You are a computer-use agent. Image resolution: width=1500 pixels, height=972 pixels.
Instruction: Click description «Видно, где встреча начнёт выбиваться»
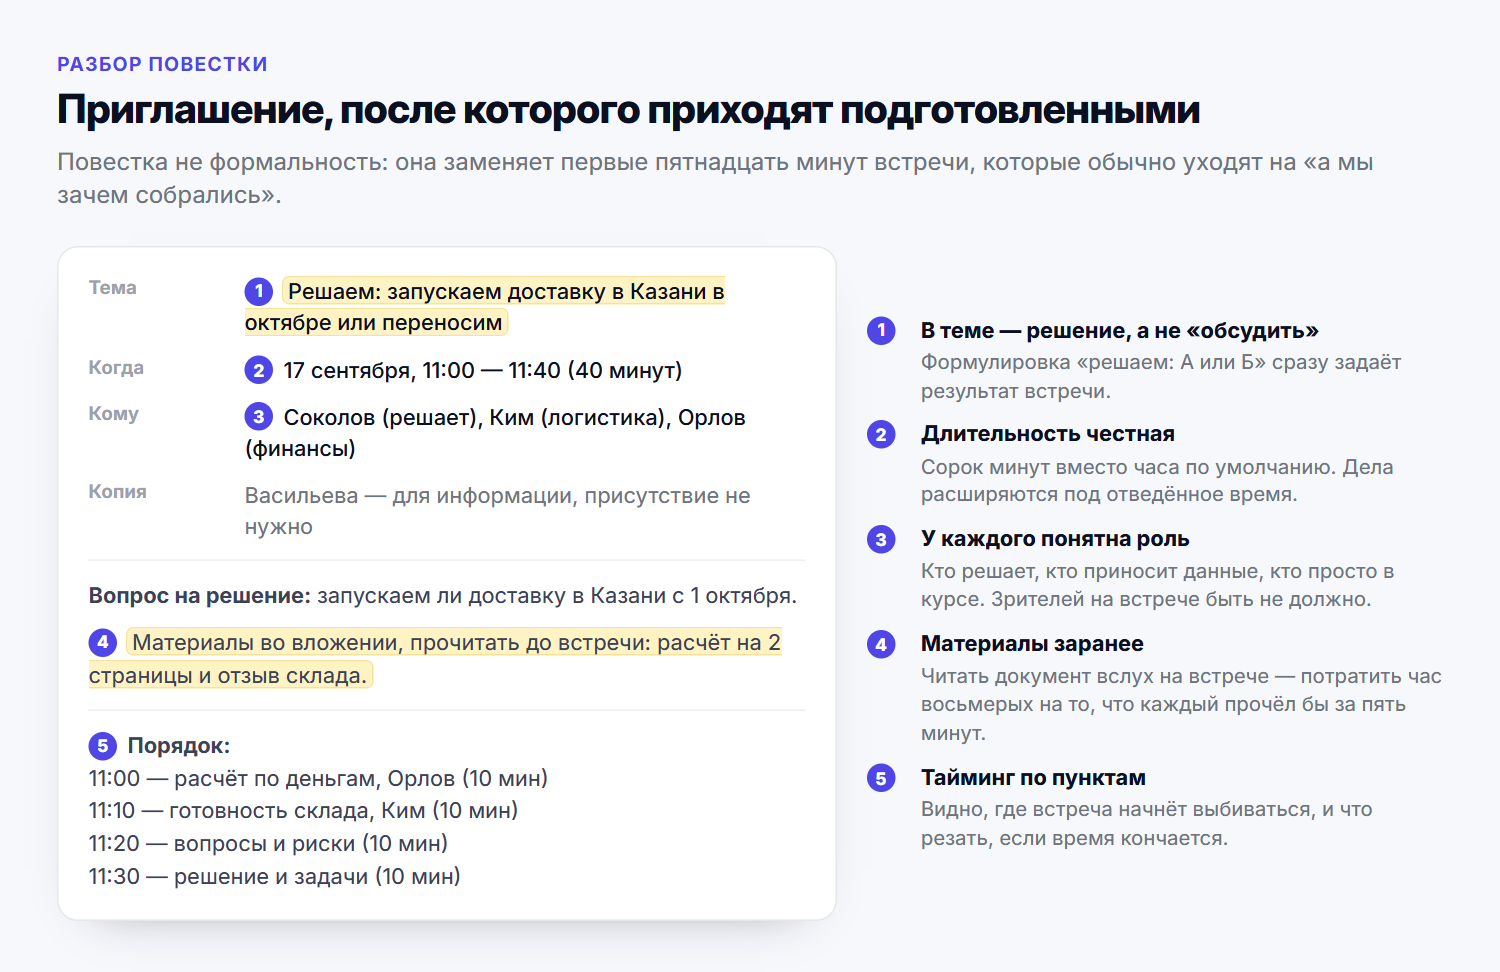[x=1147, y=824]
